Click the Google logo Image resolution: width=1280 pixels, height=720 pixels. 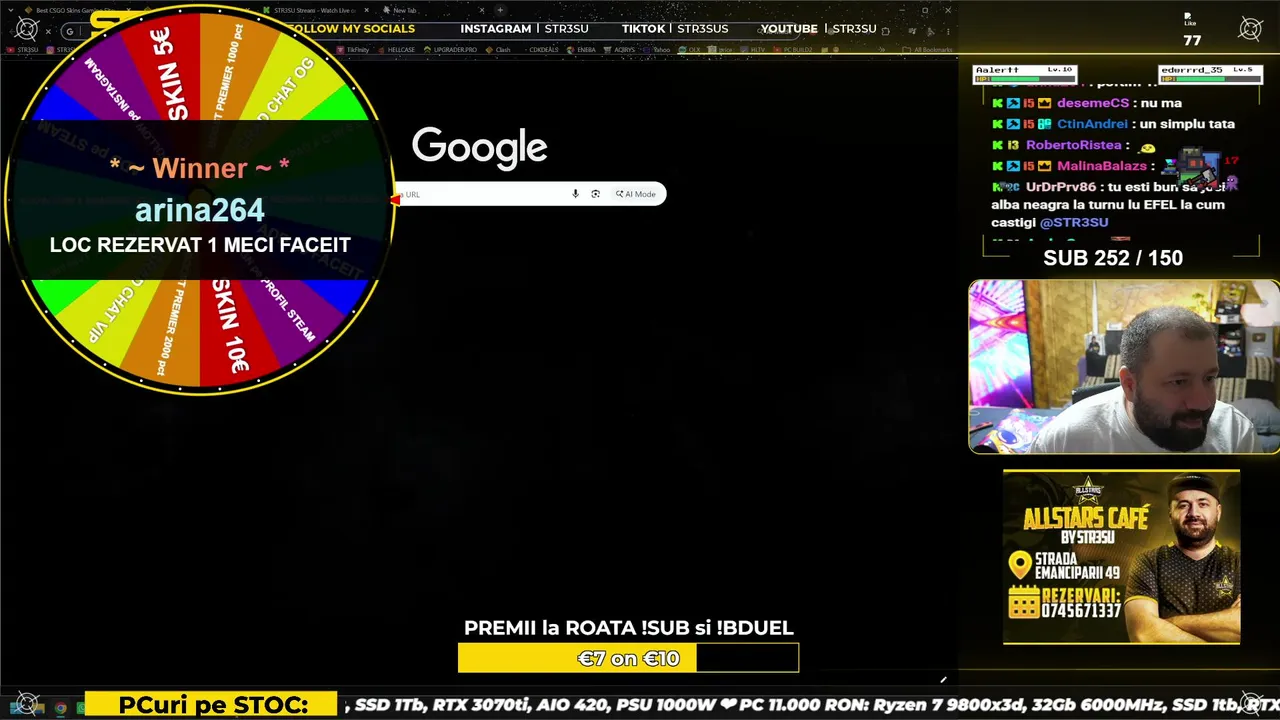pos(479,147)
